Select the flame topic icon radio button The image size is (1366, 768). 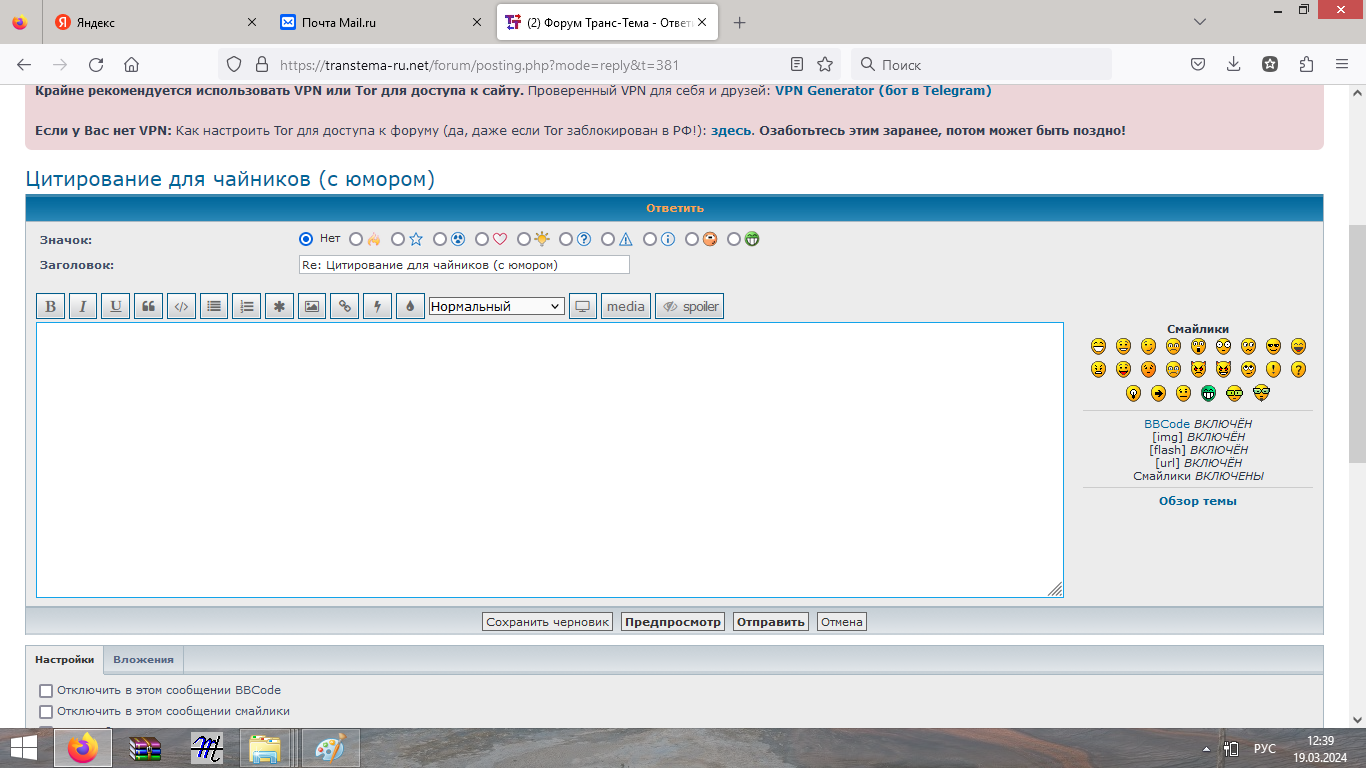(356, 239)
